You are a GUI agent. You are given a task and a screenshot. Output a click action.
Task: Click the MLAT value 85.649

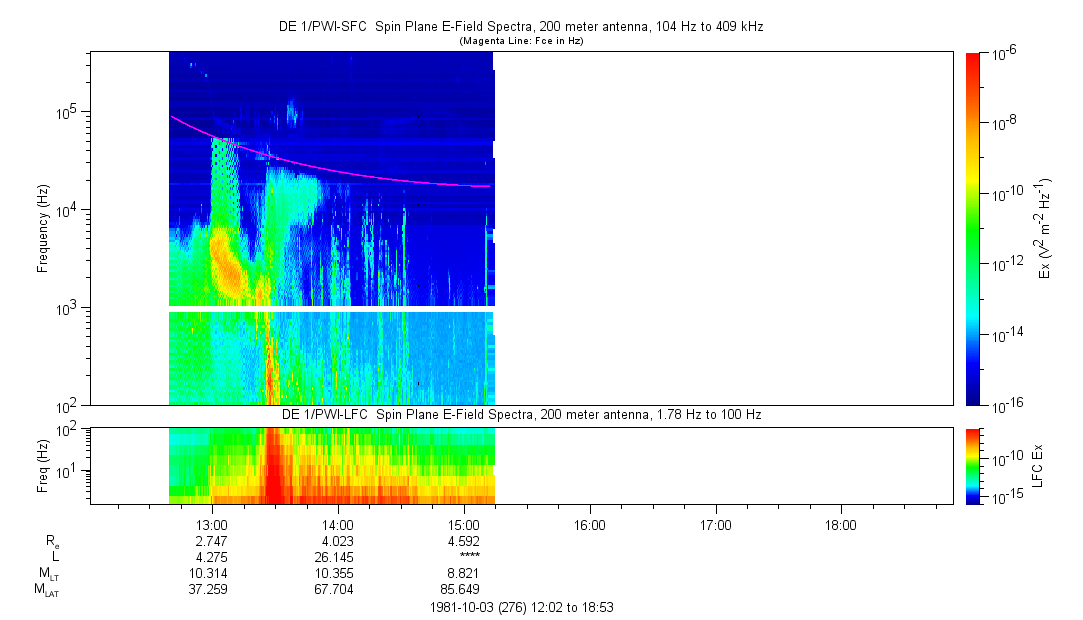pyautogui.click(x=463, y=589)
